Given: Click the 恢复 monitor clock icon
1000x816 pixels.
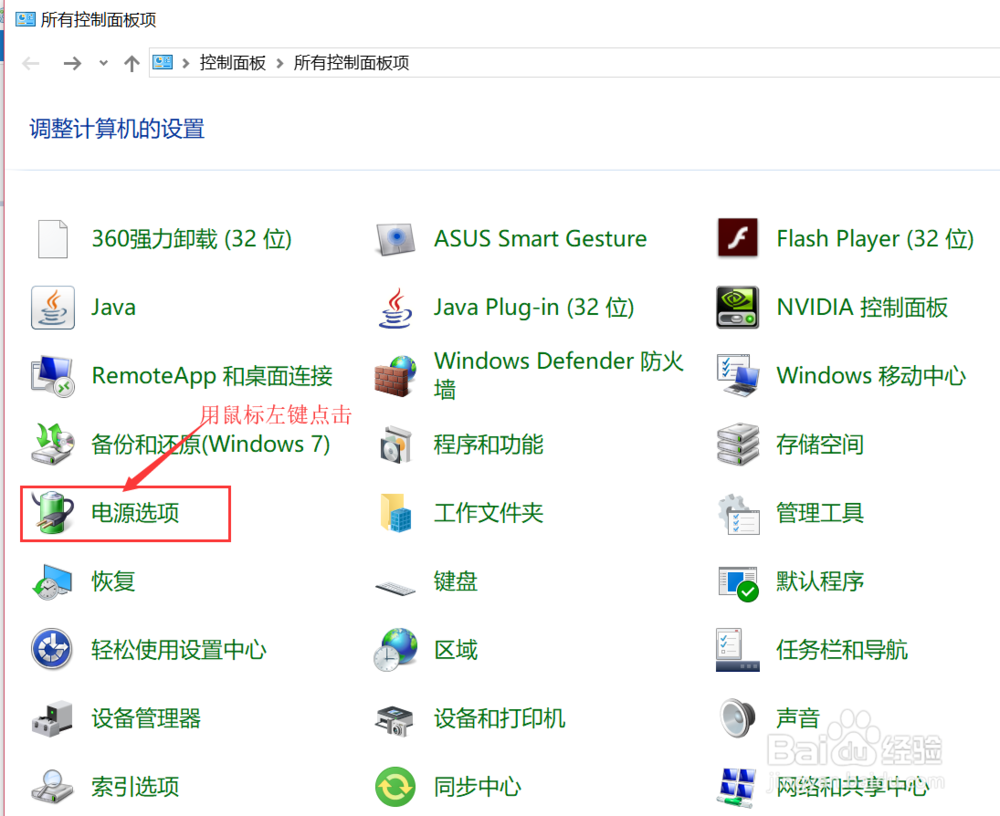Looking at the screenshot, I should (x=52, y=582).
